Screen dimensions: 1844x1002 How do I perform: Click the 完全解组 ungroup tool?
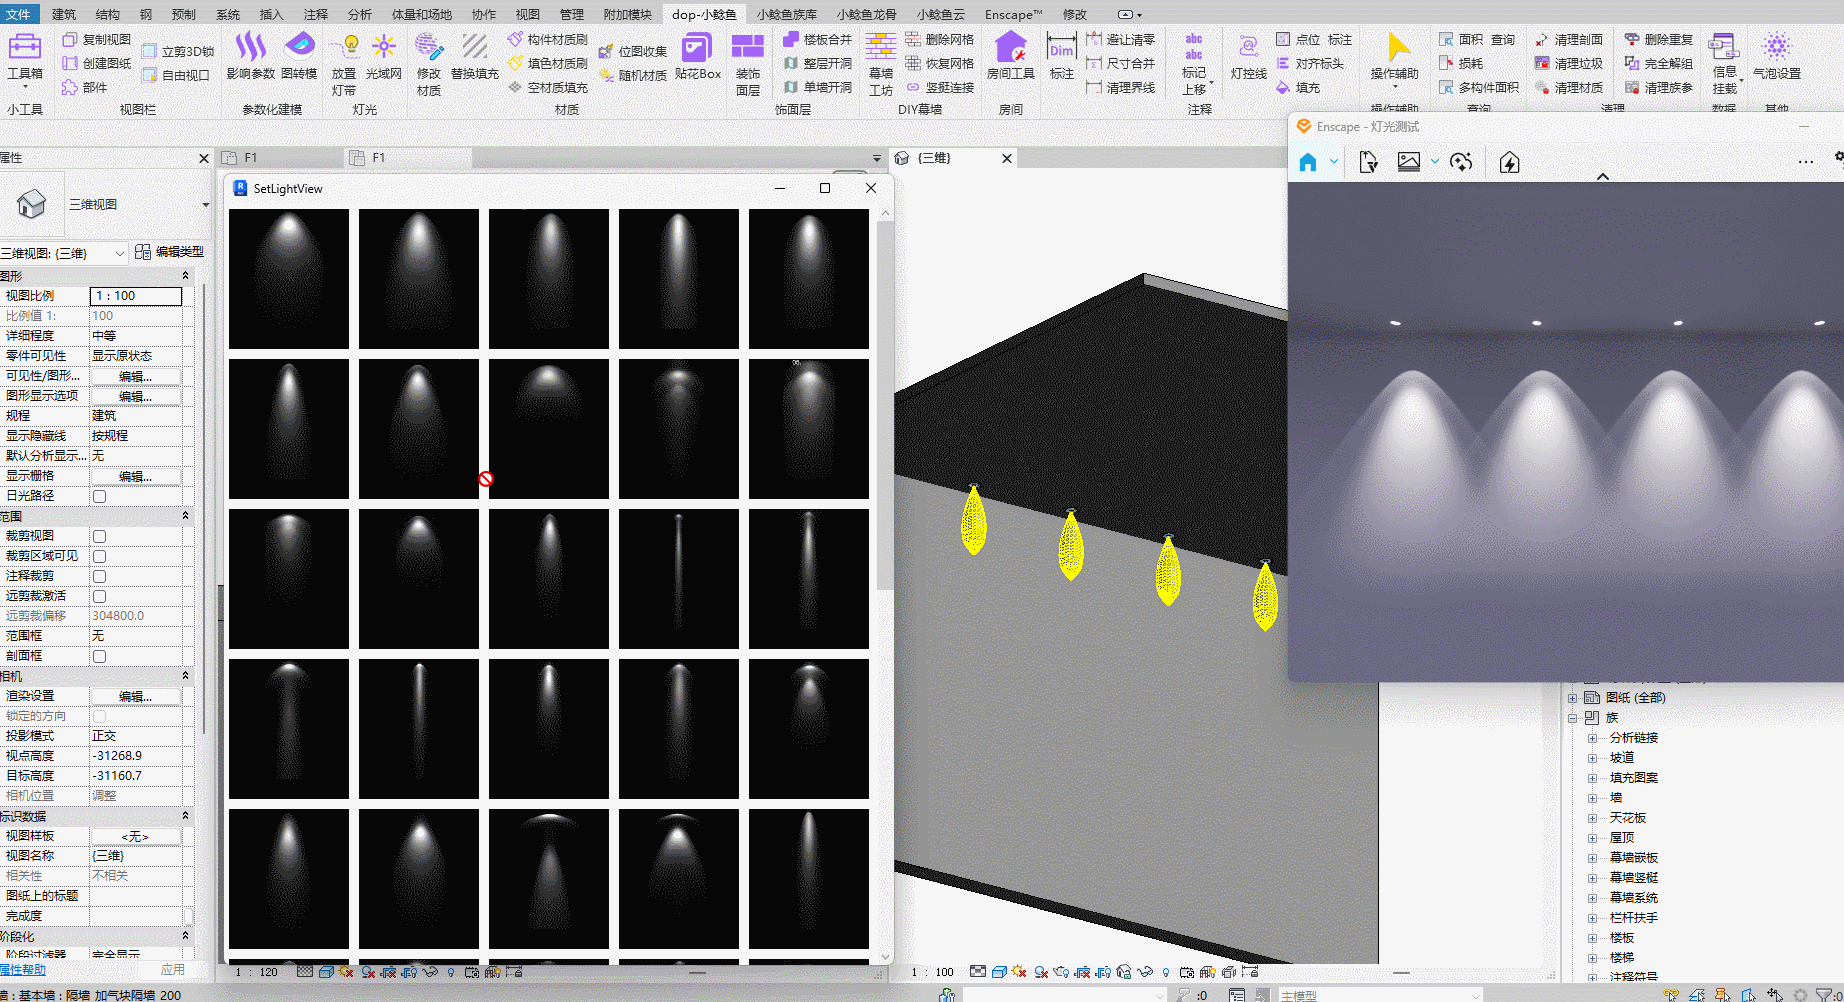point(1659,63)
